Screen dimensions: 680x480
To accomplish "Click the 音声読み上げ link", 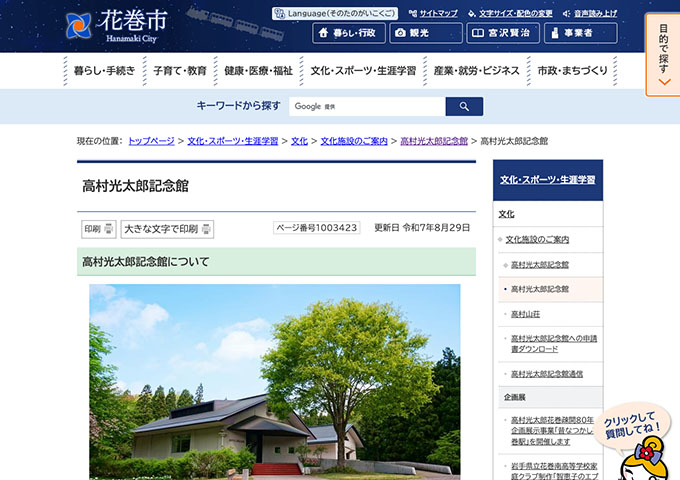I will pyautogui.click(x=590, y=13).
